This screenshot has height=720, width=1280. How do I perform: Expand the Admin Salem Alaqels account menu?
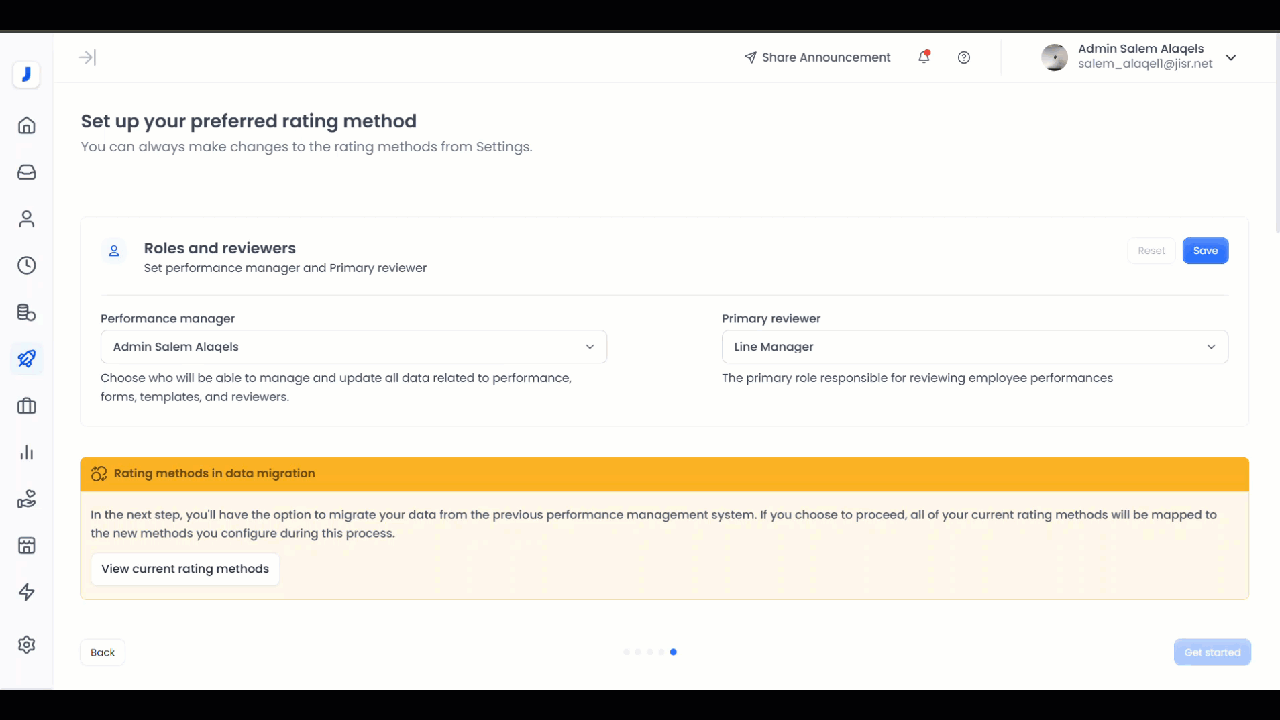(1231, 57)
